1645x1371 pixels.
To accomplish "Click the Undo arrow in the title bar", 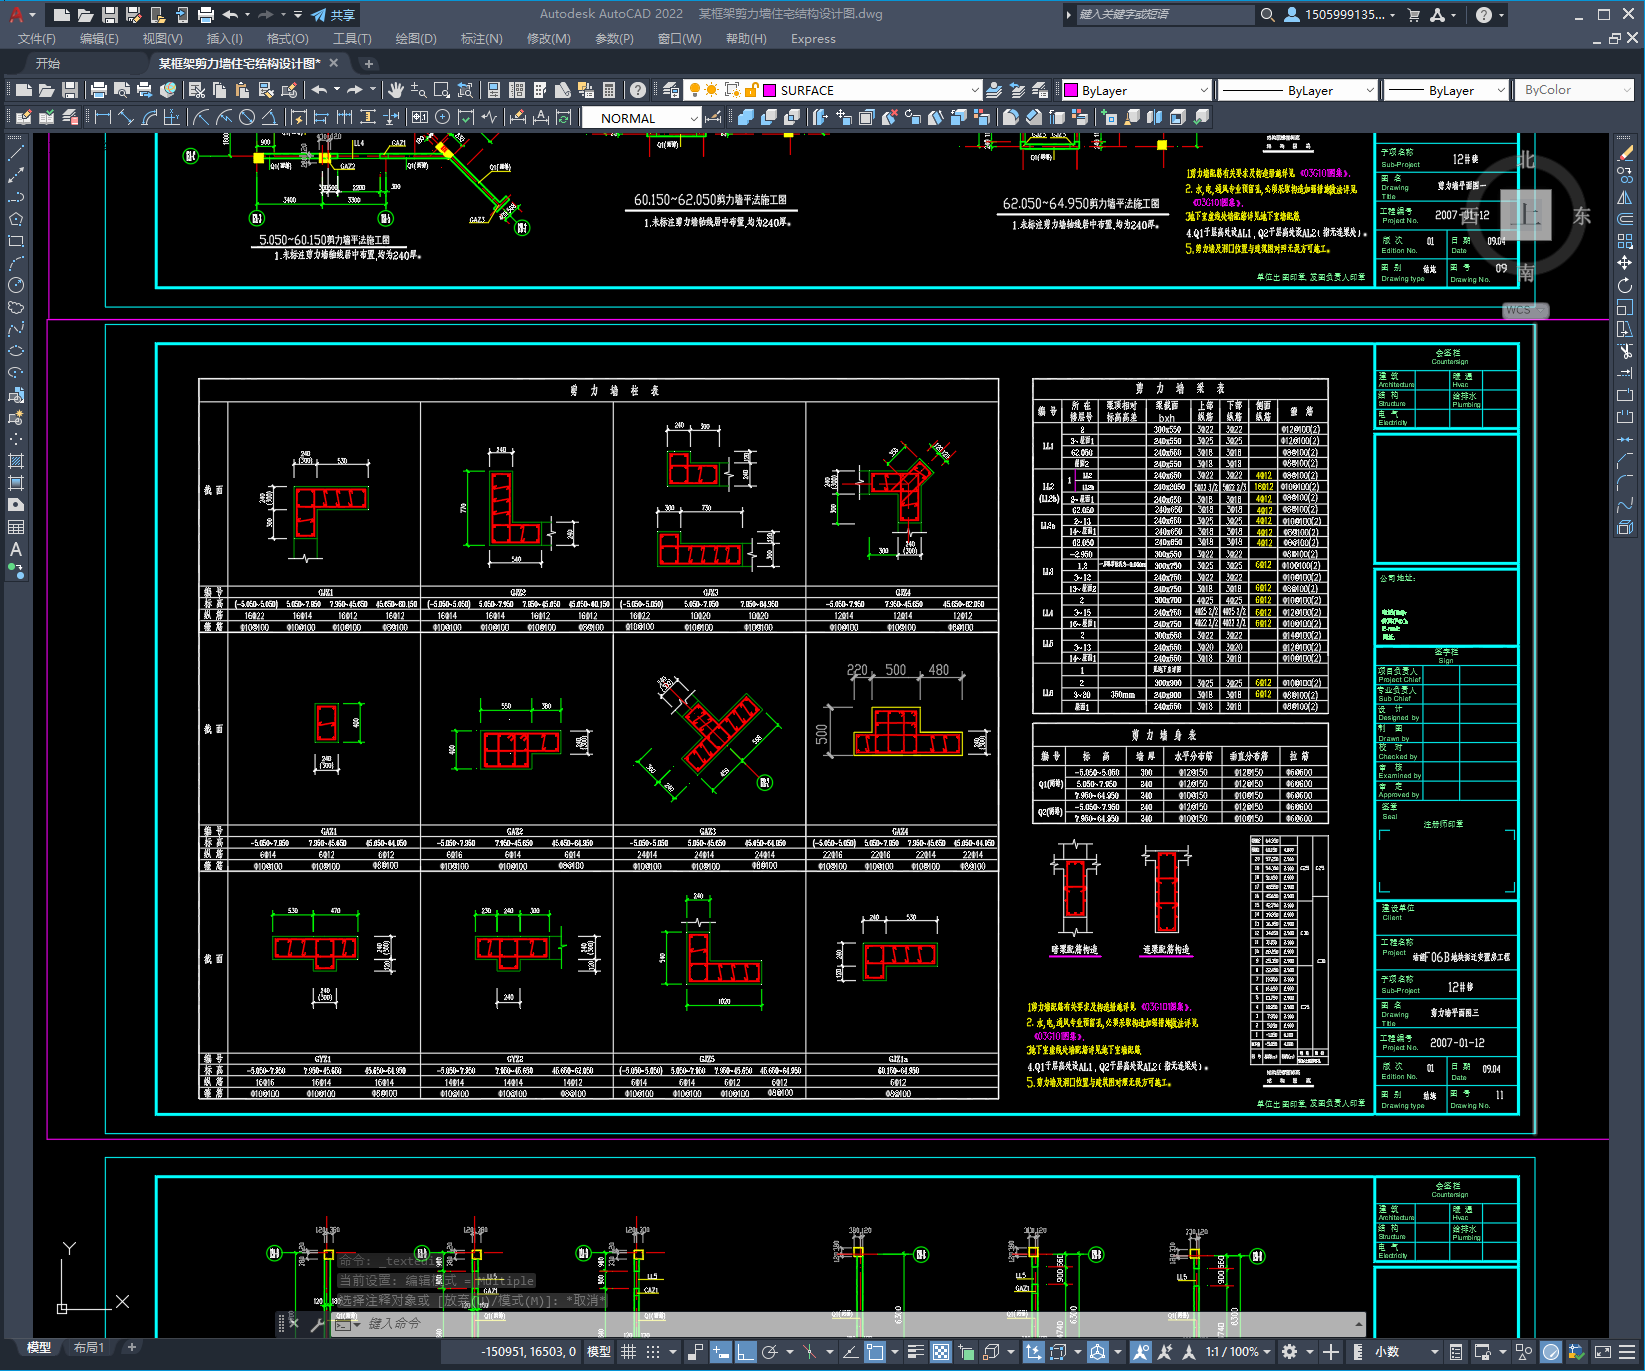I will point(230,15).
